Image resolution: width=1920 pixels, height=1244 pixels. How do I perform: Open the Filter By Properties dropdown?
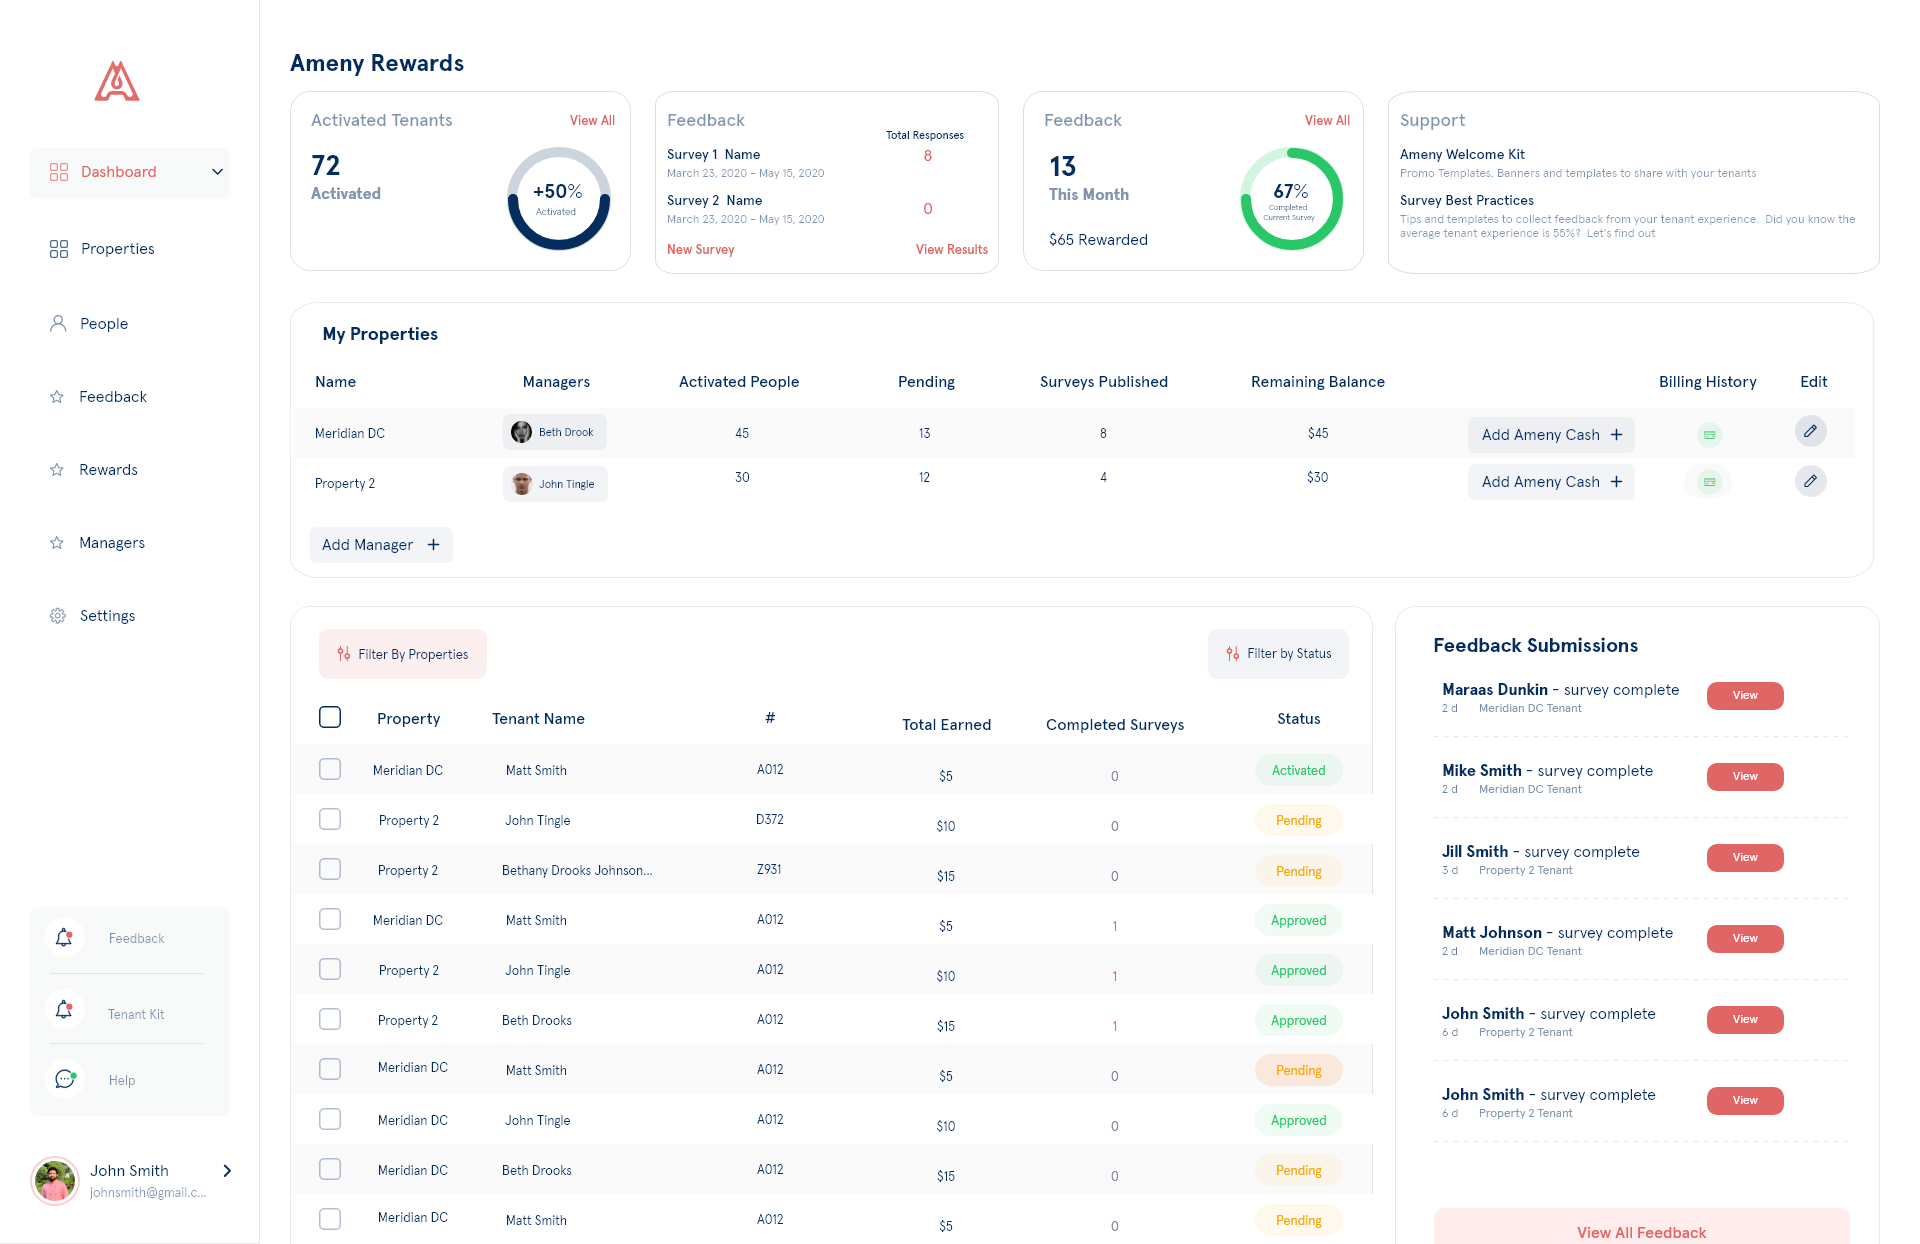tap(403, 654)
